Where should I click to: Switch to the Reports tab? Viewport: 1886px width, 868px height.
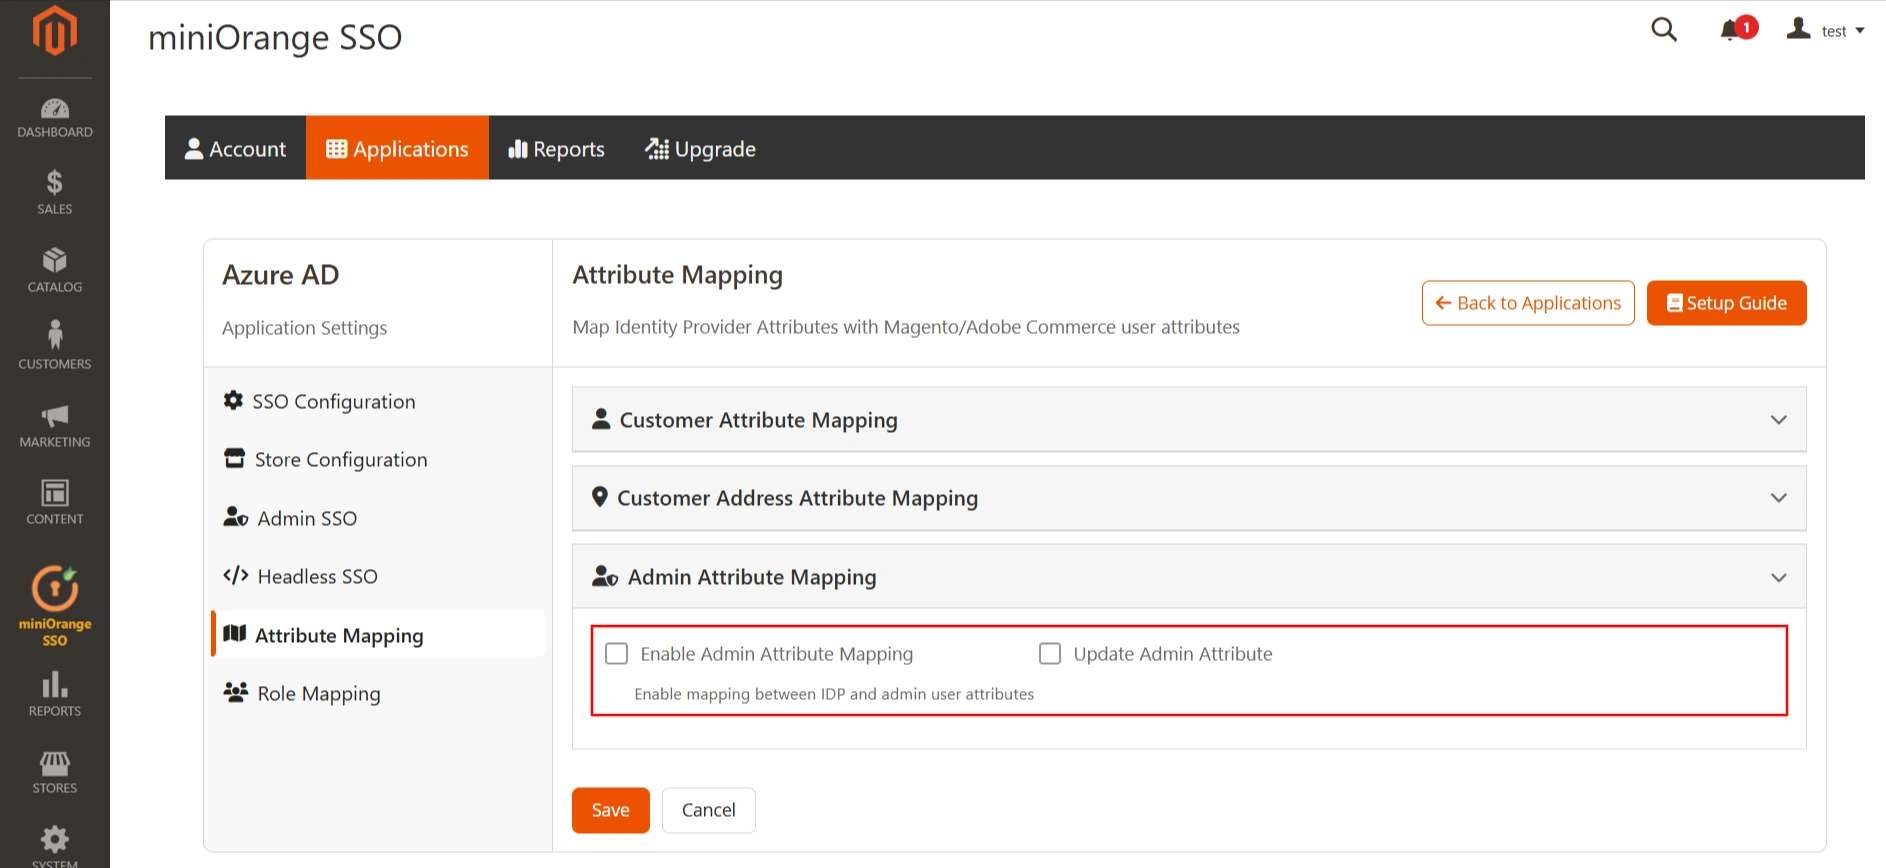pos(557,148)
